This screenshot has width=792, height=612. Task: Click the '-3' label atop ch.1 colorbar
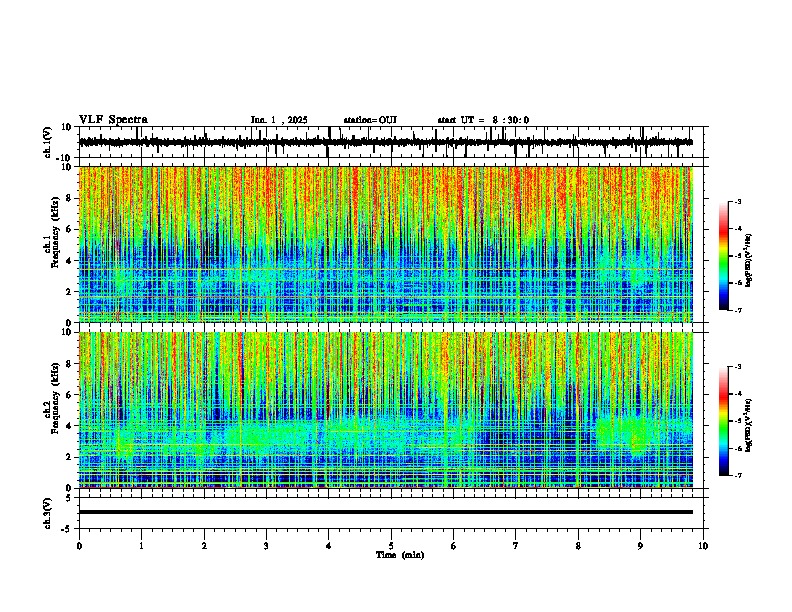point(737,201)
